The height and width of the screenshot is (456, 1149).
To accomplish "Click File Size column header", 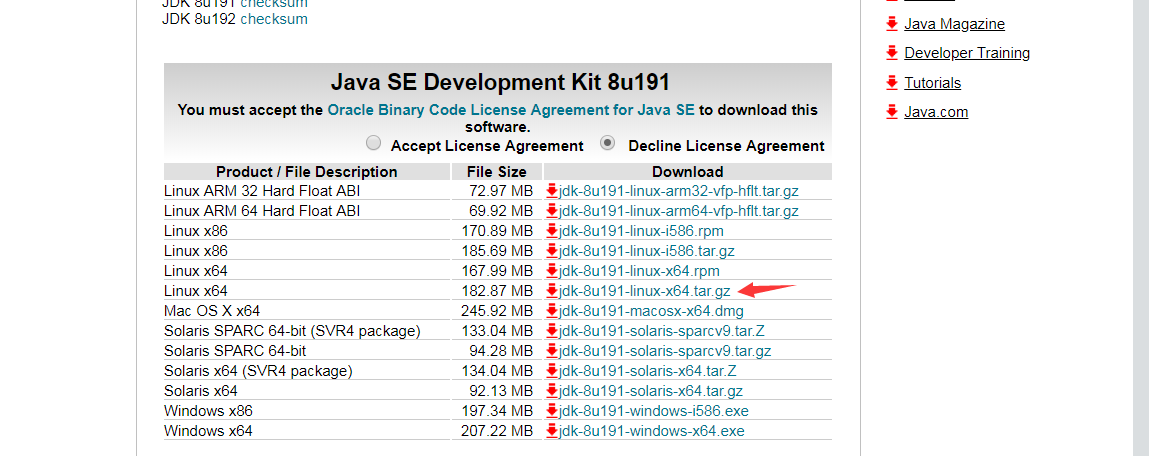I will coord(498,172).
